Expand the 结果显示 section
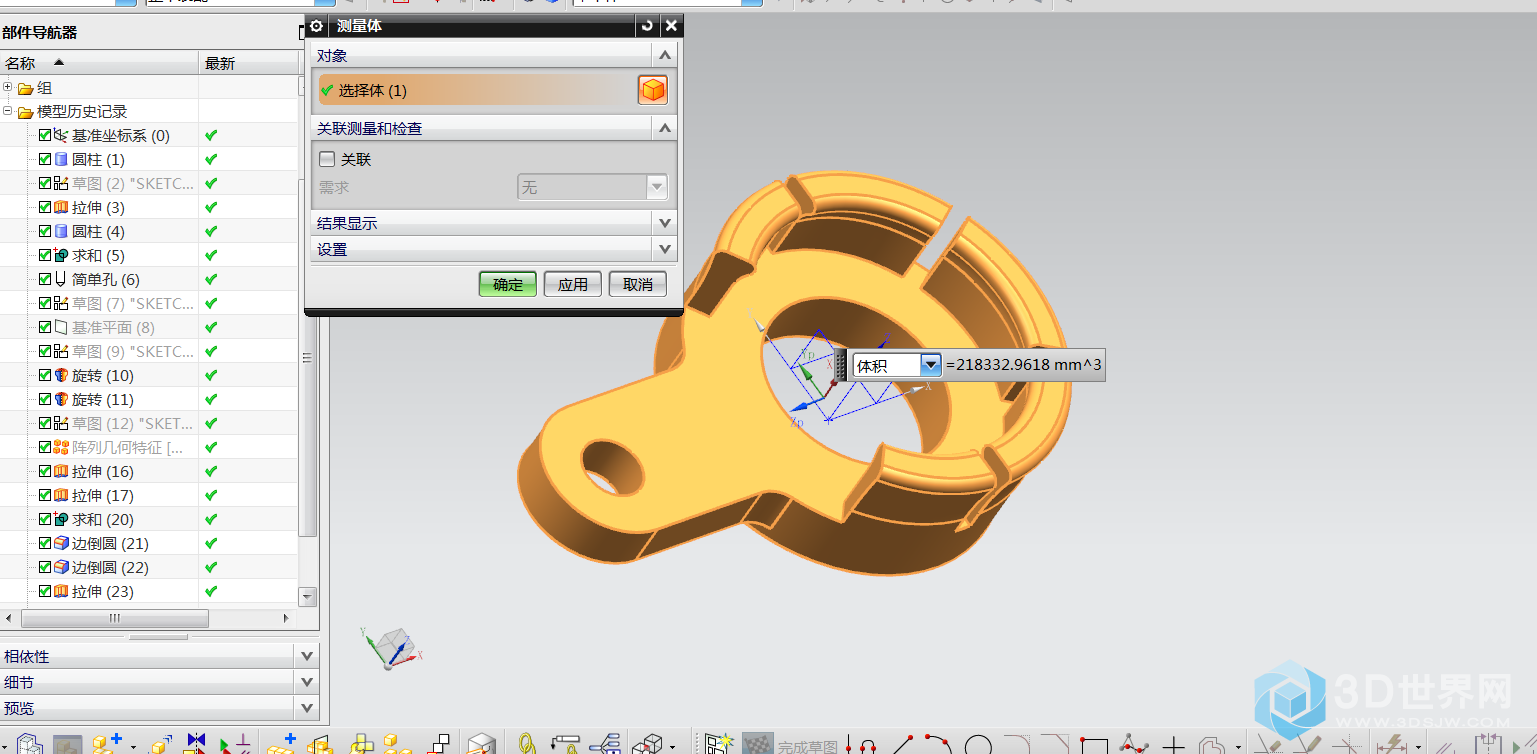Screen dimensions: 1537x754 click(x=664, y=222)
